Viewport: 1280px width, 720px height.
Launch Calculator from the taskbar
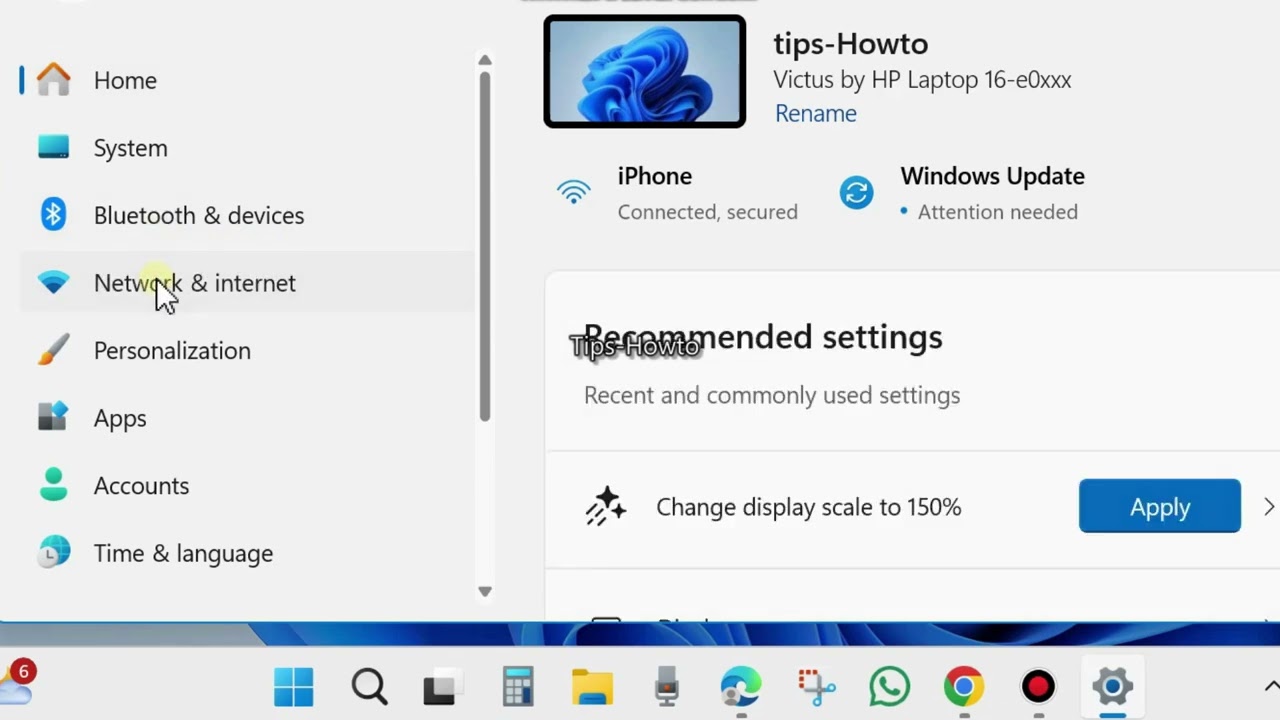(518, 687)
